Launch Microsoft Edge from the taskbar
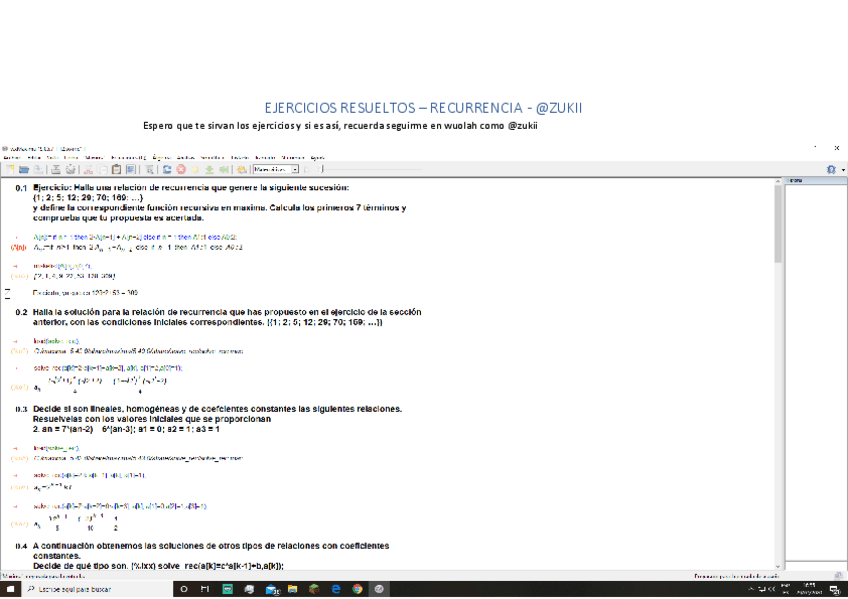This screenshot has height=599, width=848. (336, 589)
